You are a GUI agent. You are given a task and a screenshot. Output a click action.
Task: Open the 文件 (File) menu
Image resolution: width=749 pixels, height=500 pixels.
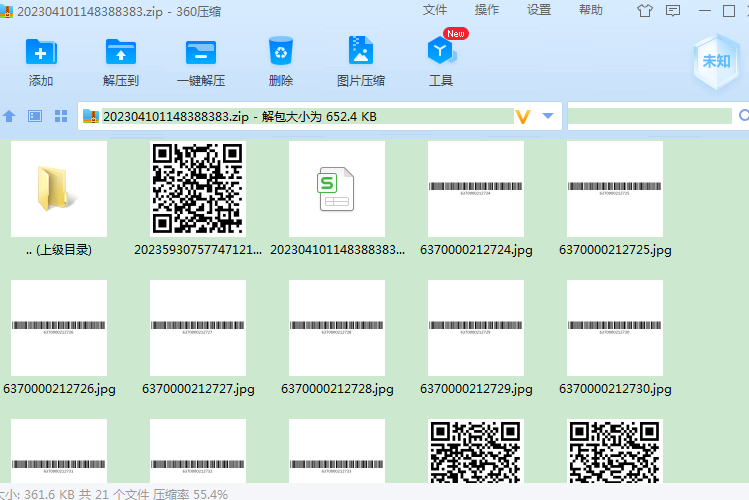[435, 10]
